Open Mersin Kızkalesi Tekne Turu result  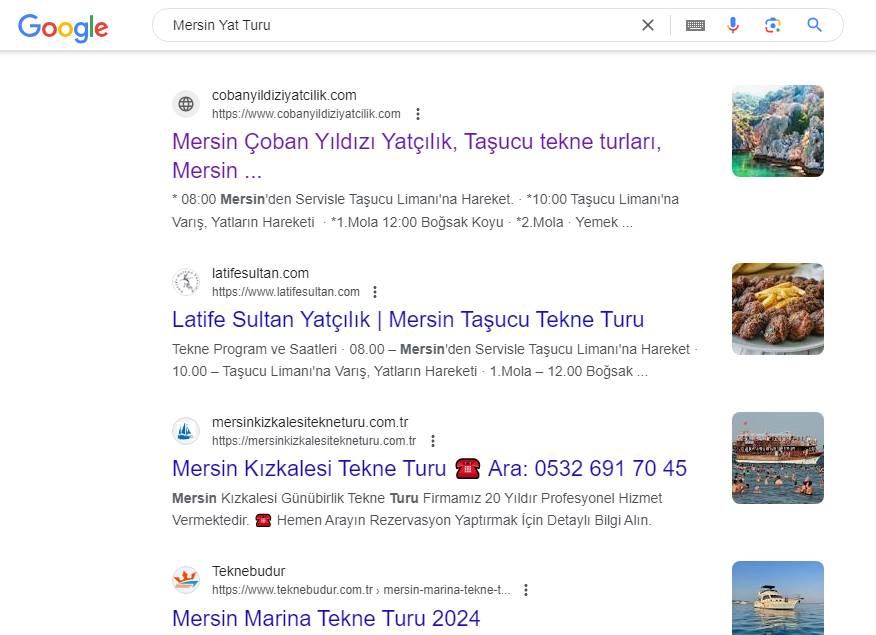tap(309, 468)
